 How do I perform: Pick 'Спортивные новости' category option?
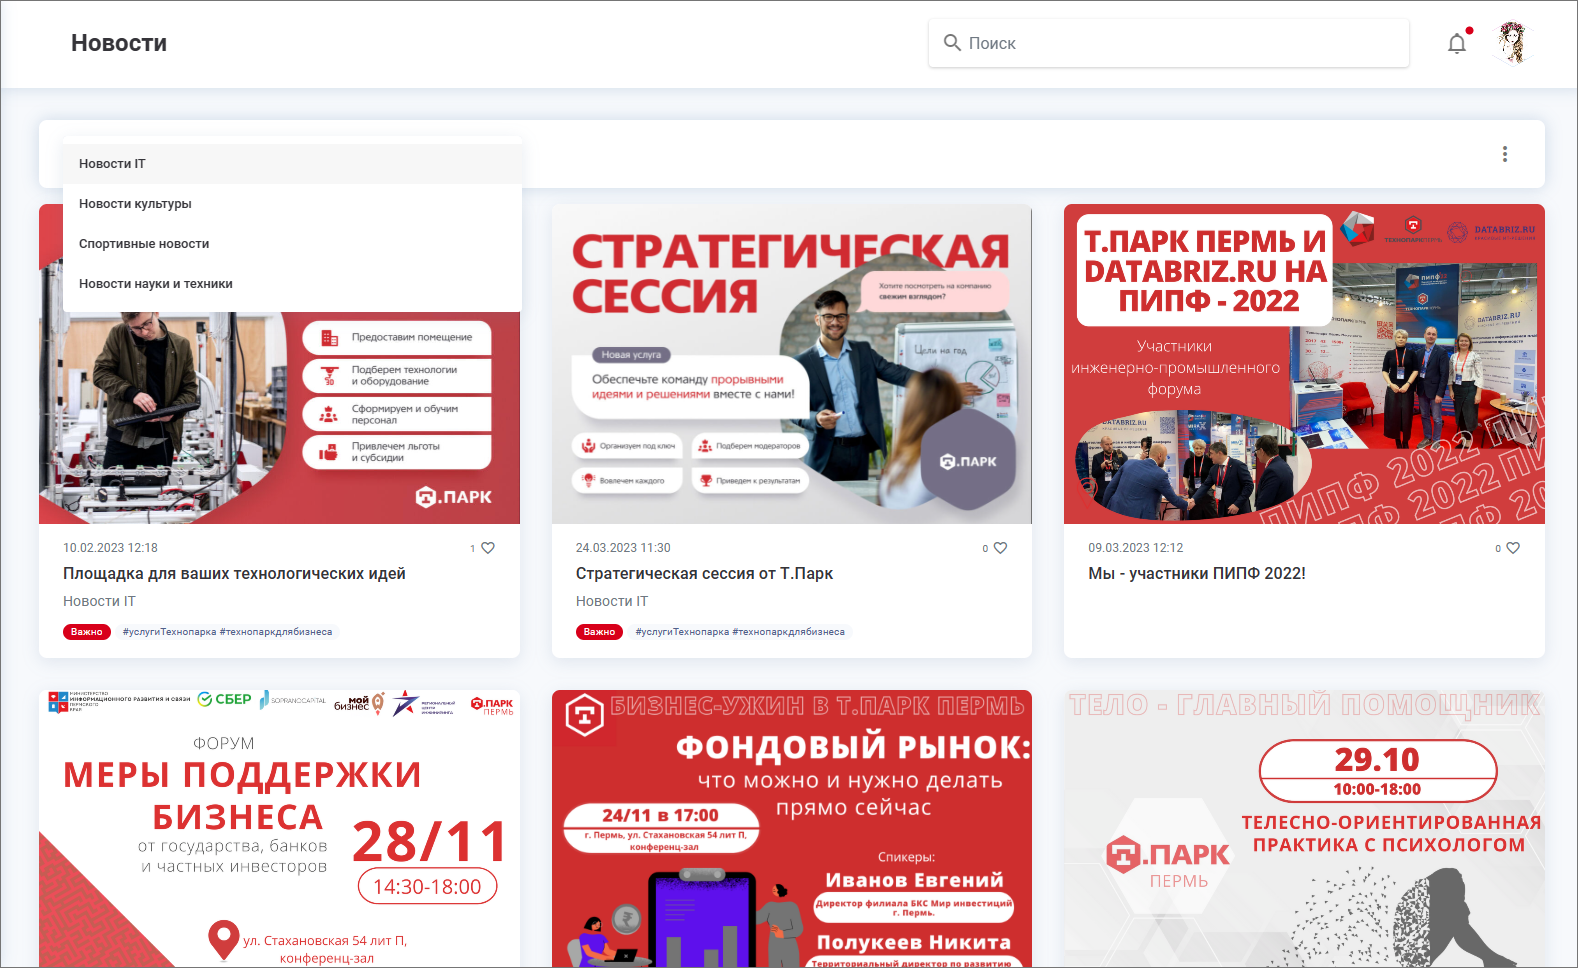click(x=144, y=244)
